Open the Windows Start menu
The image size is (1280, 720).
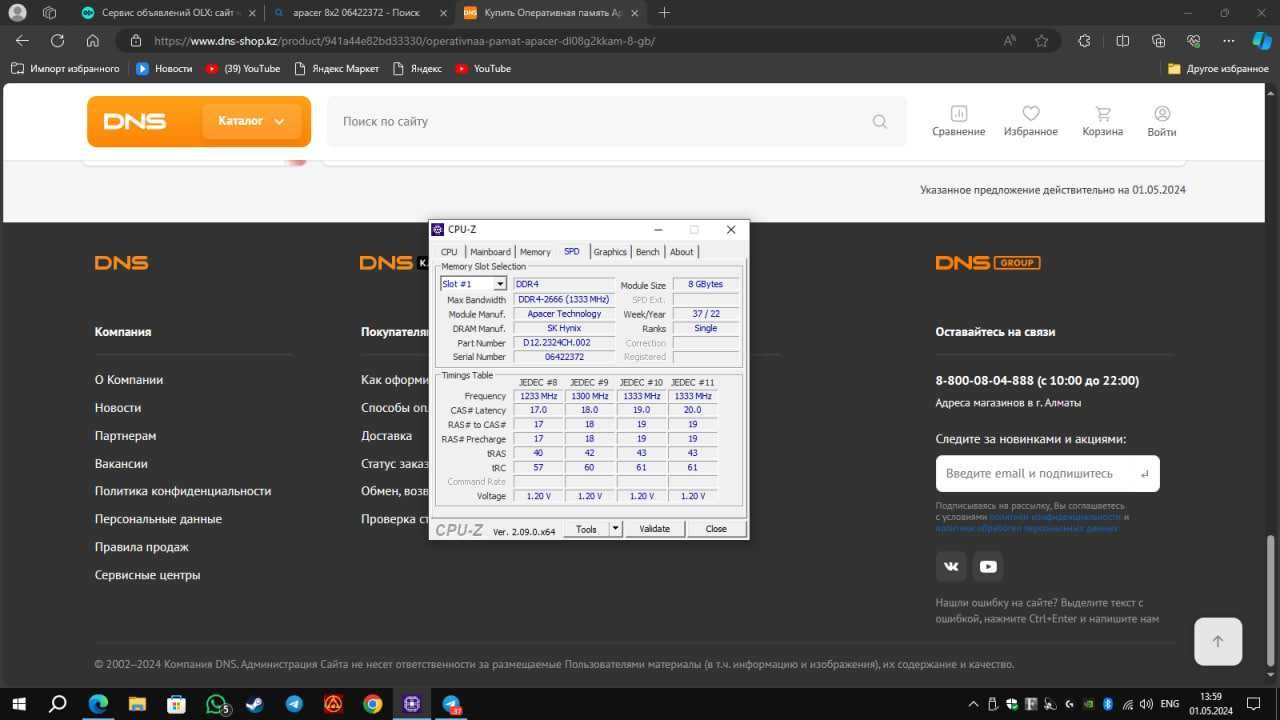[19, 704]
